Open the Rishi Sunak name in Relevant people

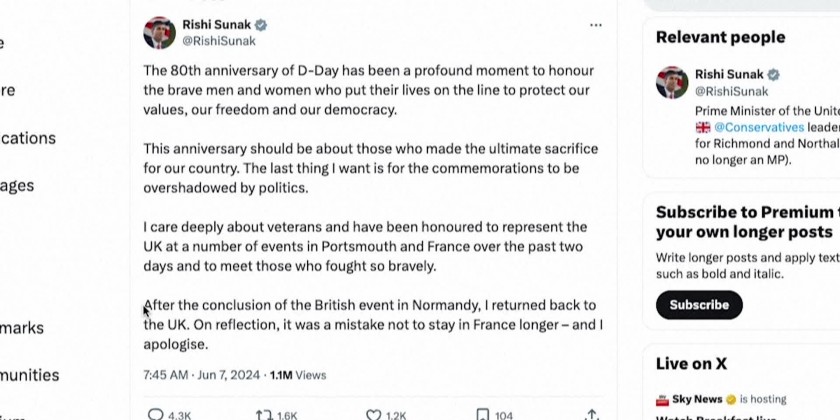[729, 75]
